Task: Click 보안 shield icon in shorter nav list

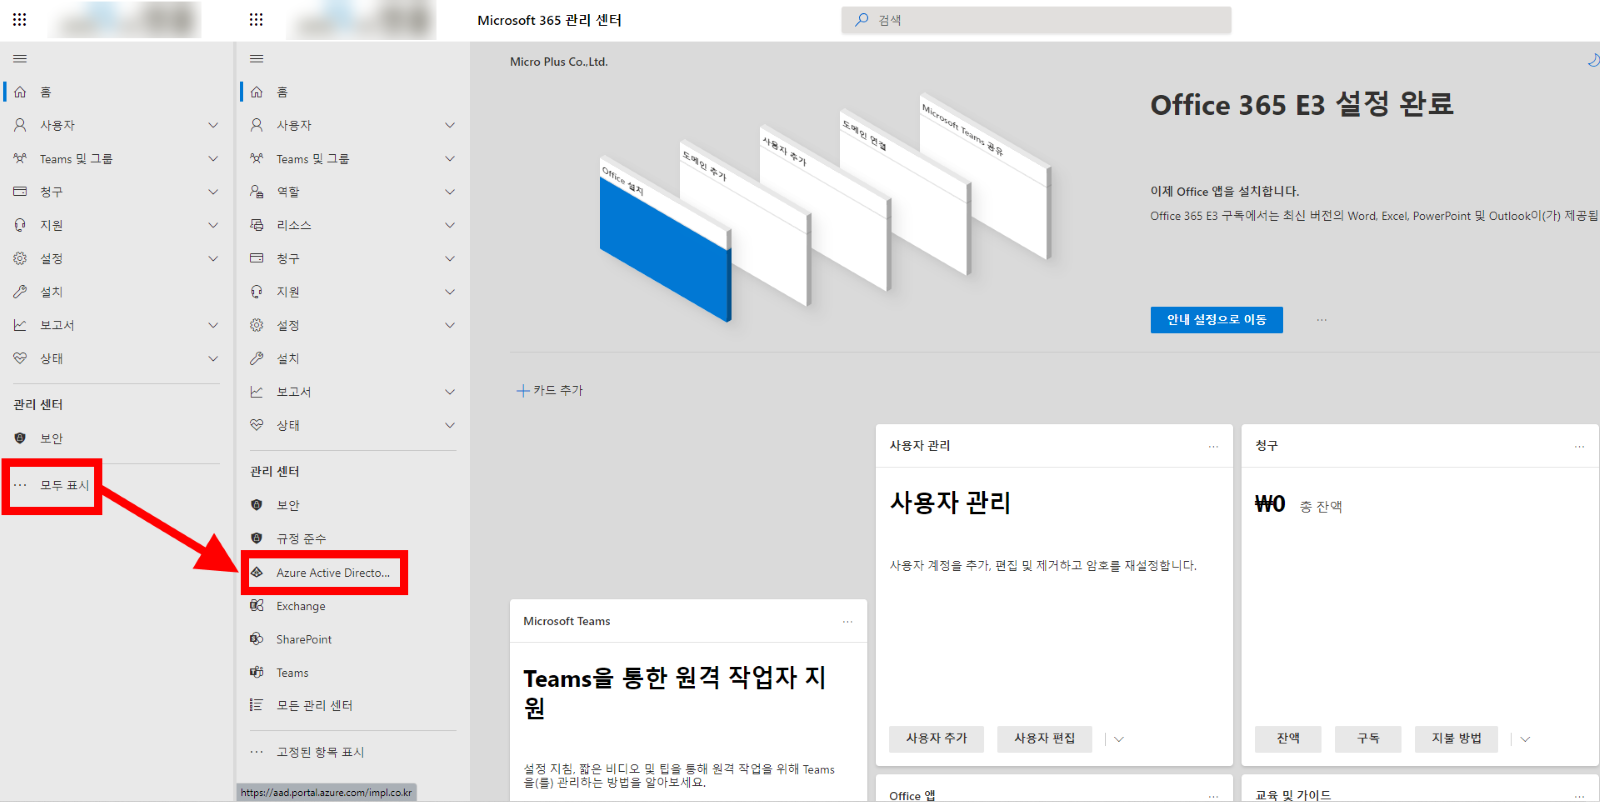Action: [x=20, y=438]
